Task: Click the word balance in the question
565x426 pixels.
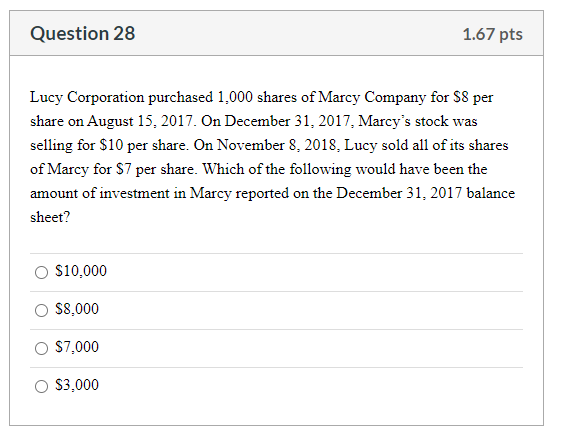Action: pos(491,193)
